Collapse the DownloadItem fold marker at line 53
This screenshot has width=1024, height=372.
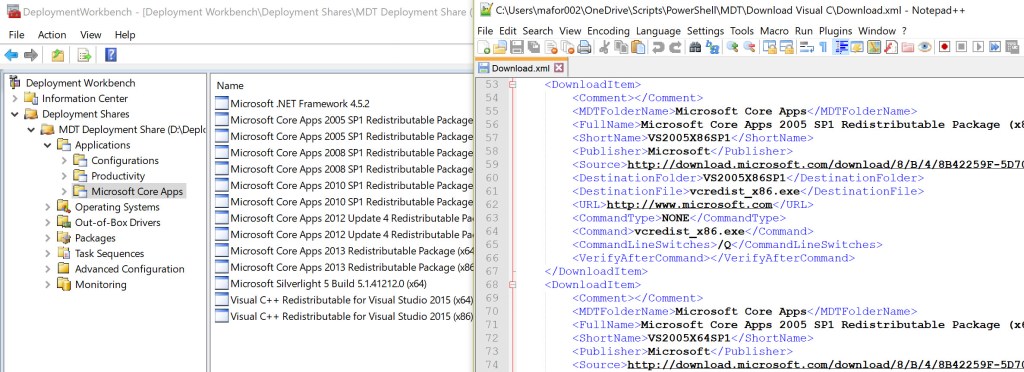[513, 84]
